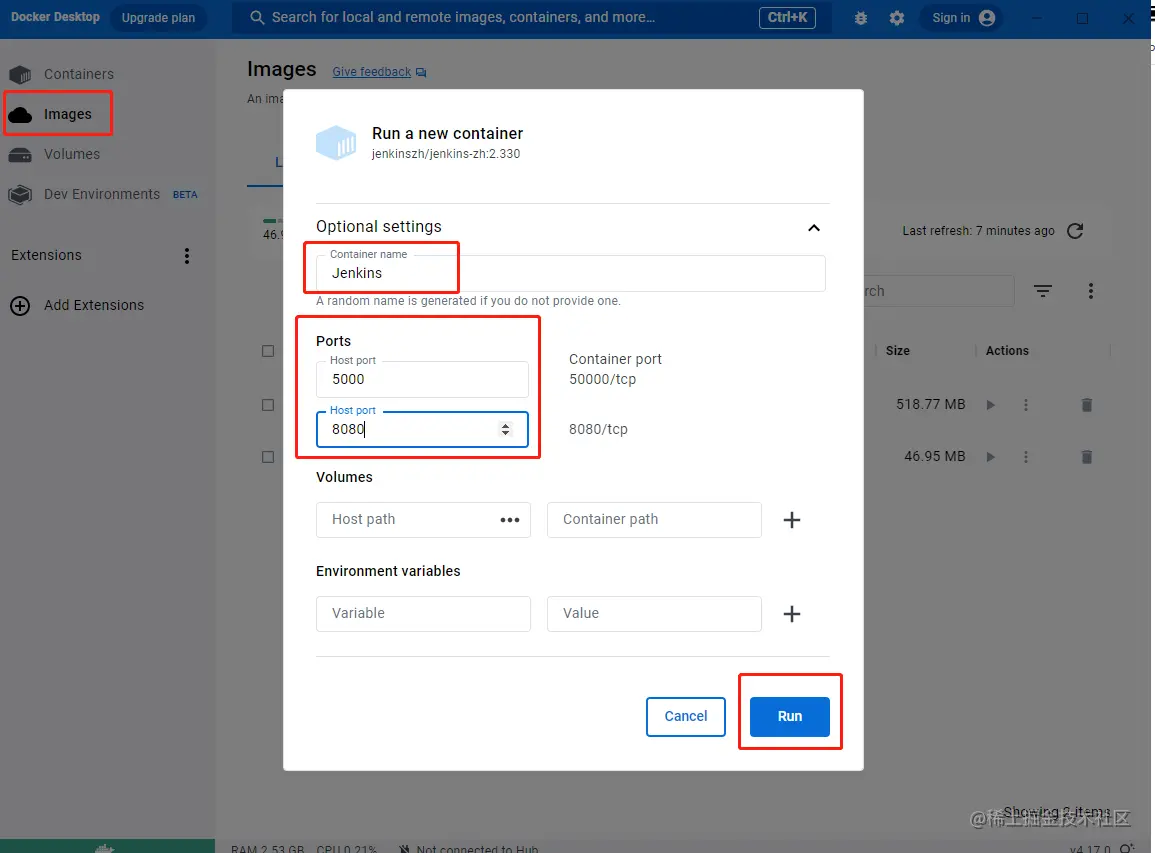Click the Ctrl+K shortcut badge
Image resolution: width=1155 pixels, height=853 pixels.
click(x=787, y=17)
